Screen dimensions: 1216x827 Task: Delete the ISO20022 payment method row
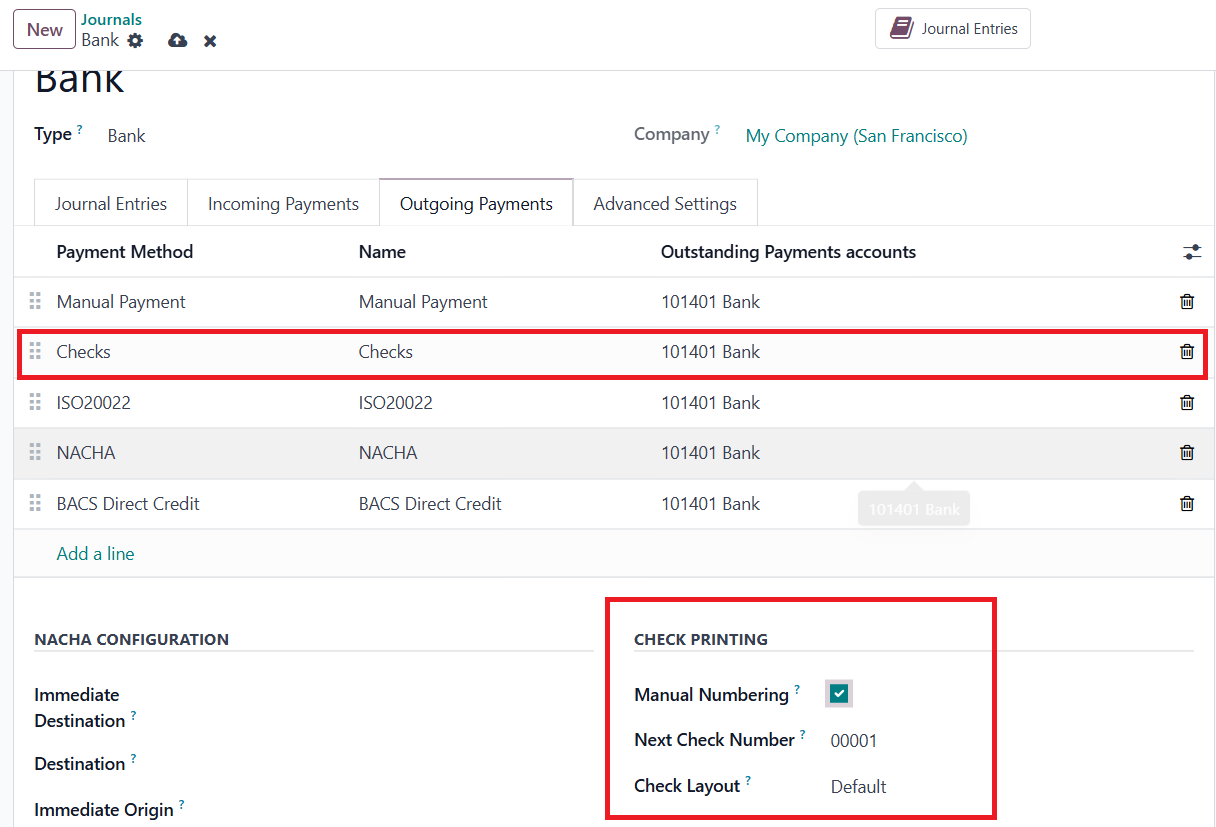click(x=1187, y=403)
